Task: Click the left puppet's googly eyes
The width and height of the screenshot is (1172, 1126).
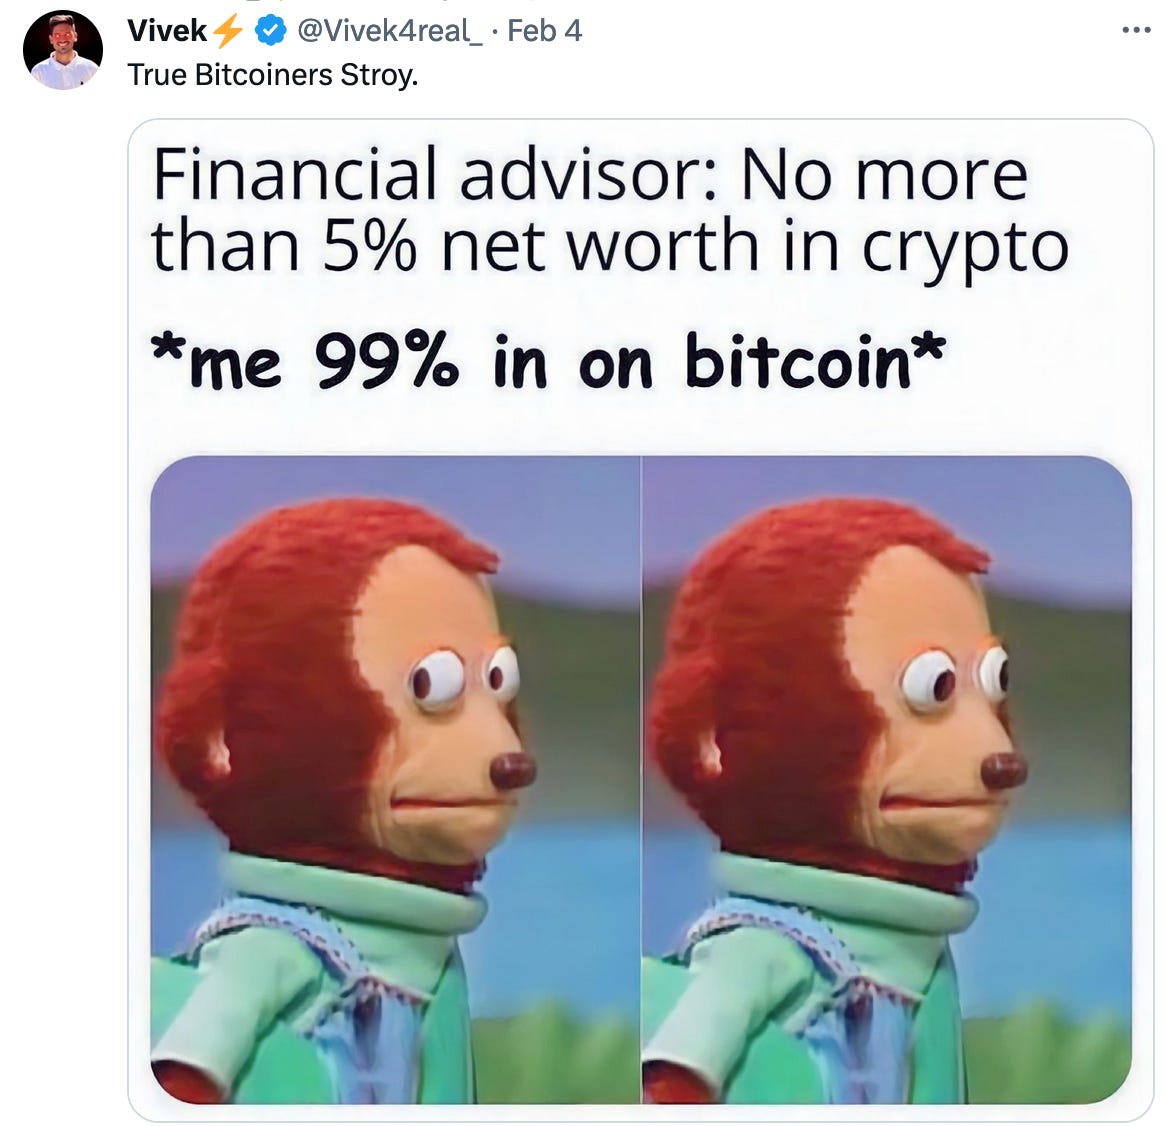Action: coord(463,677)
